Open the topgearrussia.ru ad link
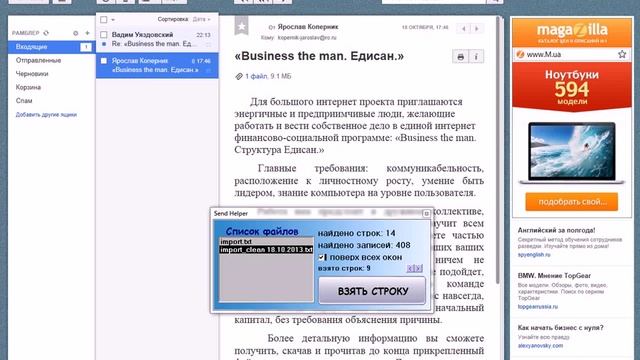This screenshot has width=640, height=360. 538,307
